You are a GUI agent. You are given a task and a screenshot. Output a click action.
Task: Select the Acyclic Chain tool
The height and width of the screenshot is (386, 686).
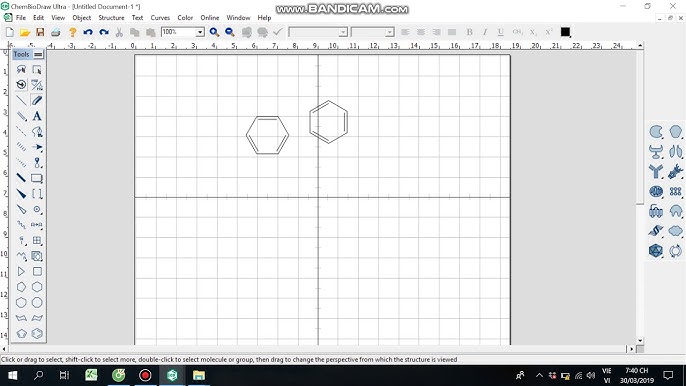(x=21, y=256)
